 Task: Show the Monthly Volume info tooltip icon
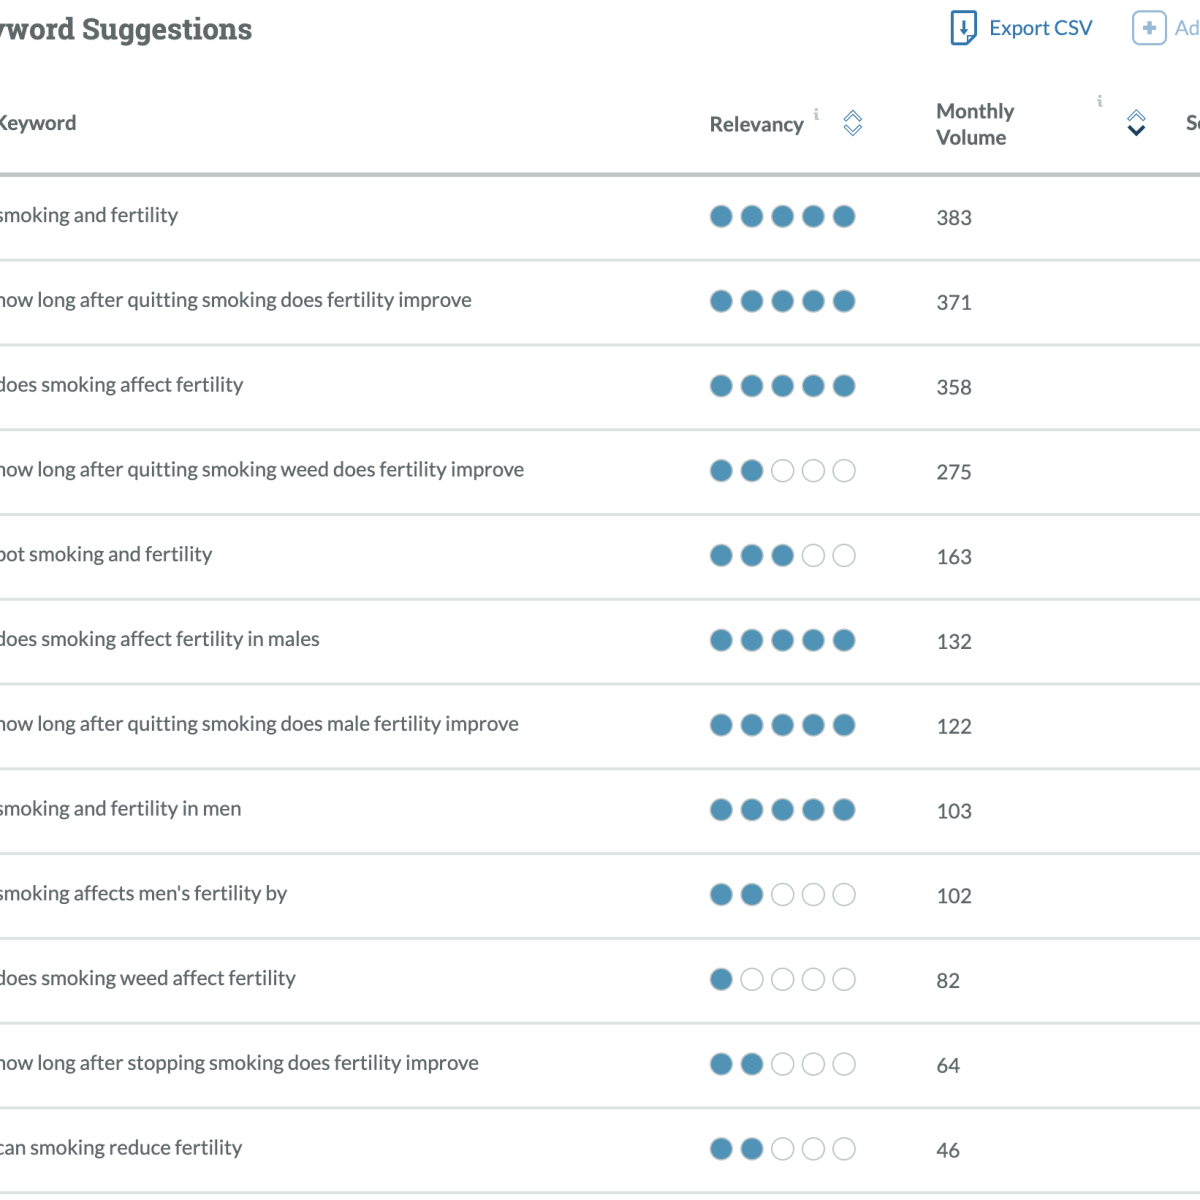(1099, 101)
